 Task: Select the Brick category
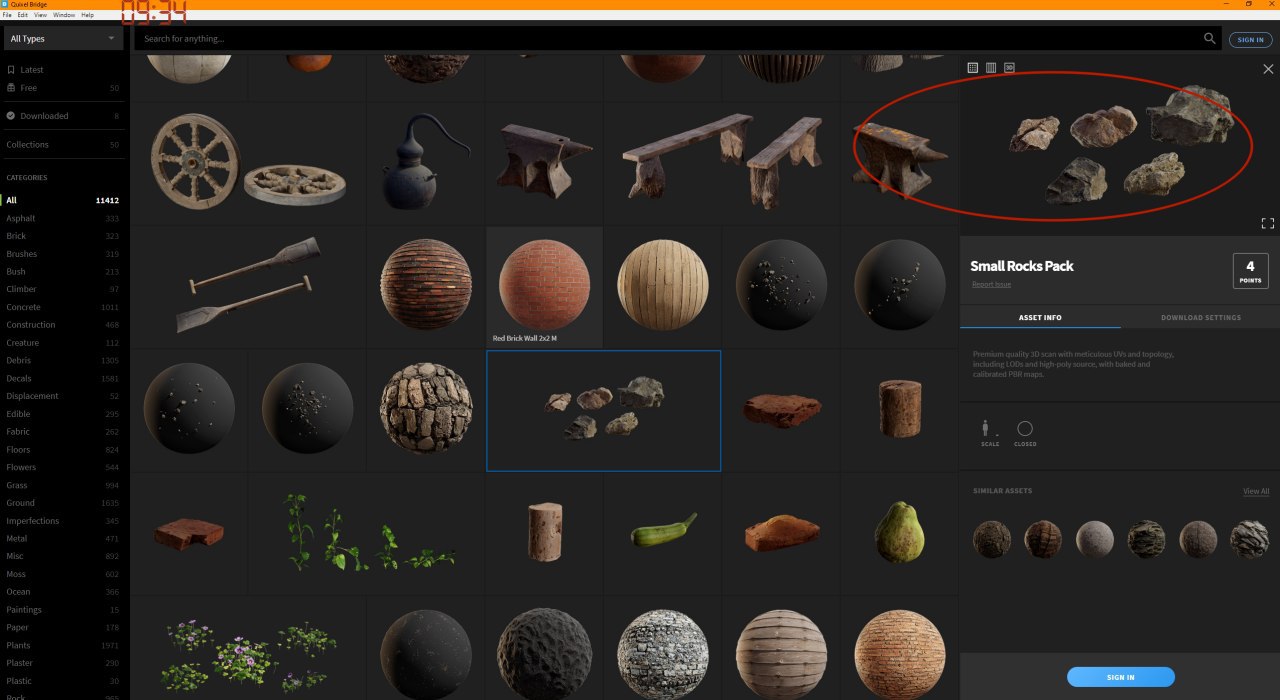[63, 236]
